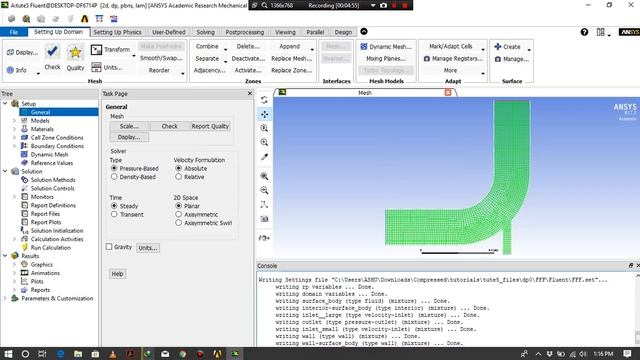Expand the Materials tree node
Viewport: 640px width, 360px height.
coord(14,129)
